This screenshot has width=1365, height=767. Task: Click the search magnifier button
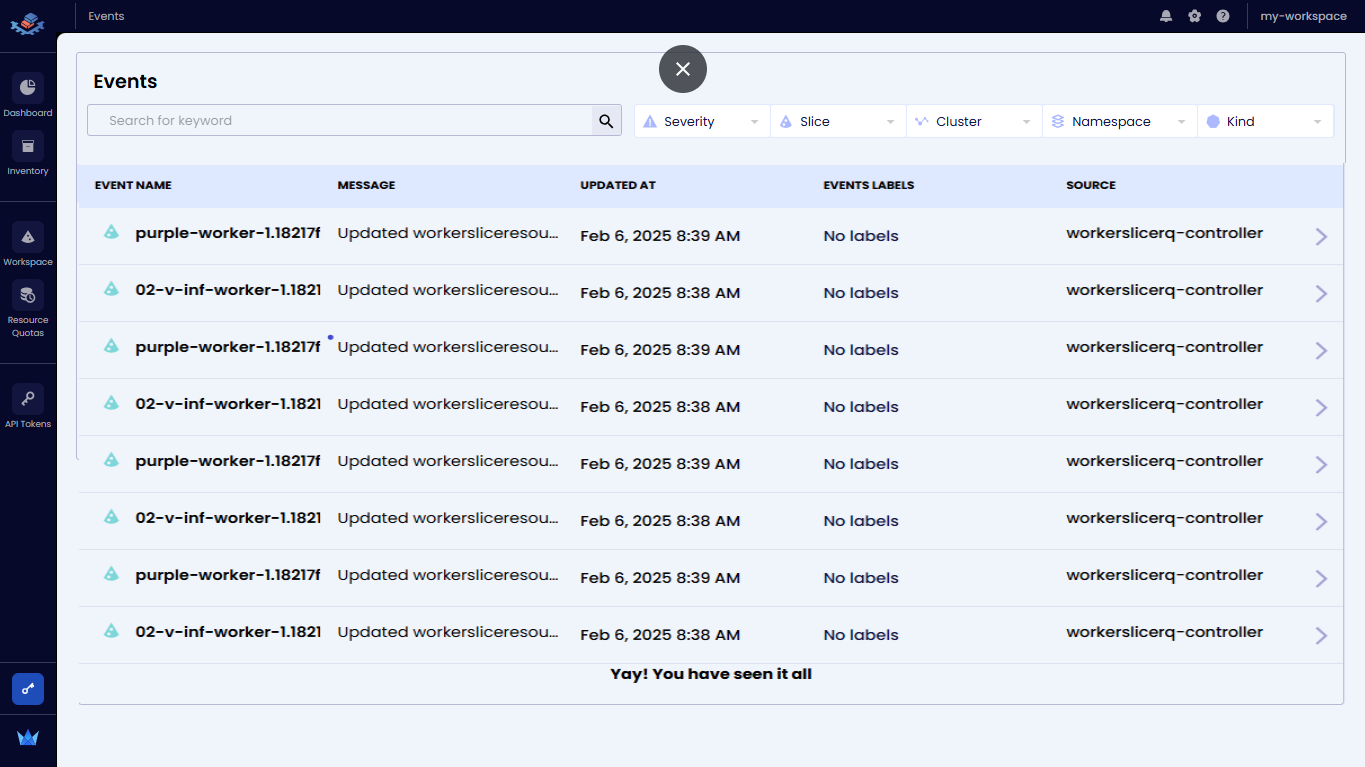point(606,121)
